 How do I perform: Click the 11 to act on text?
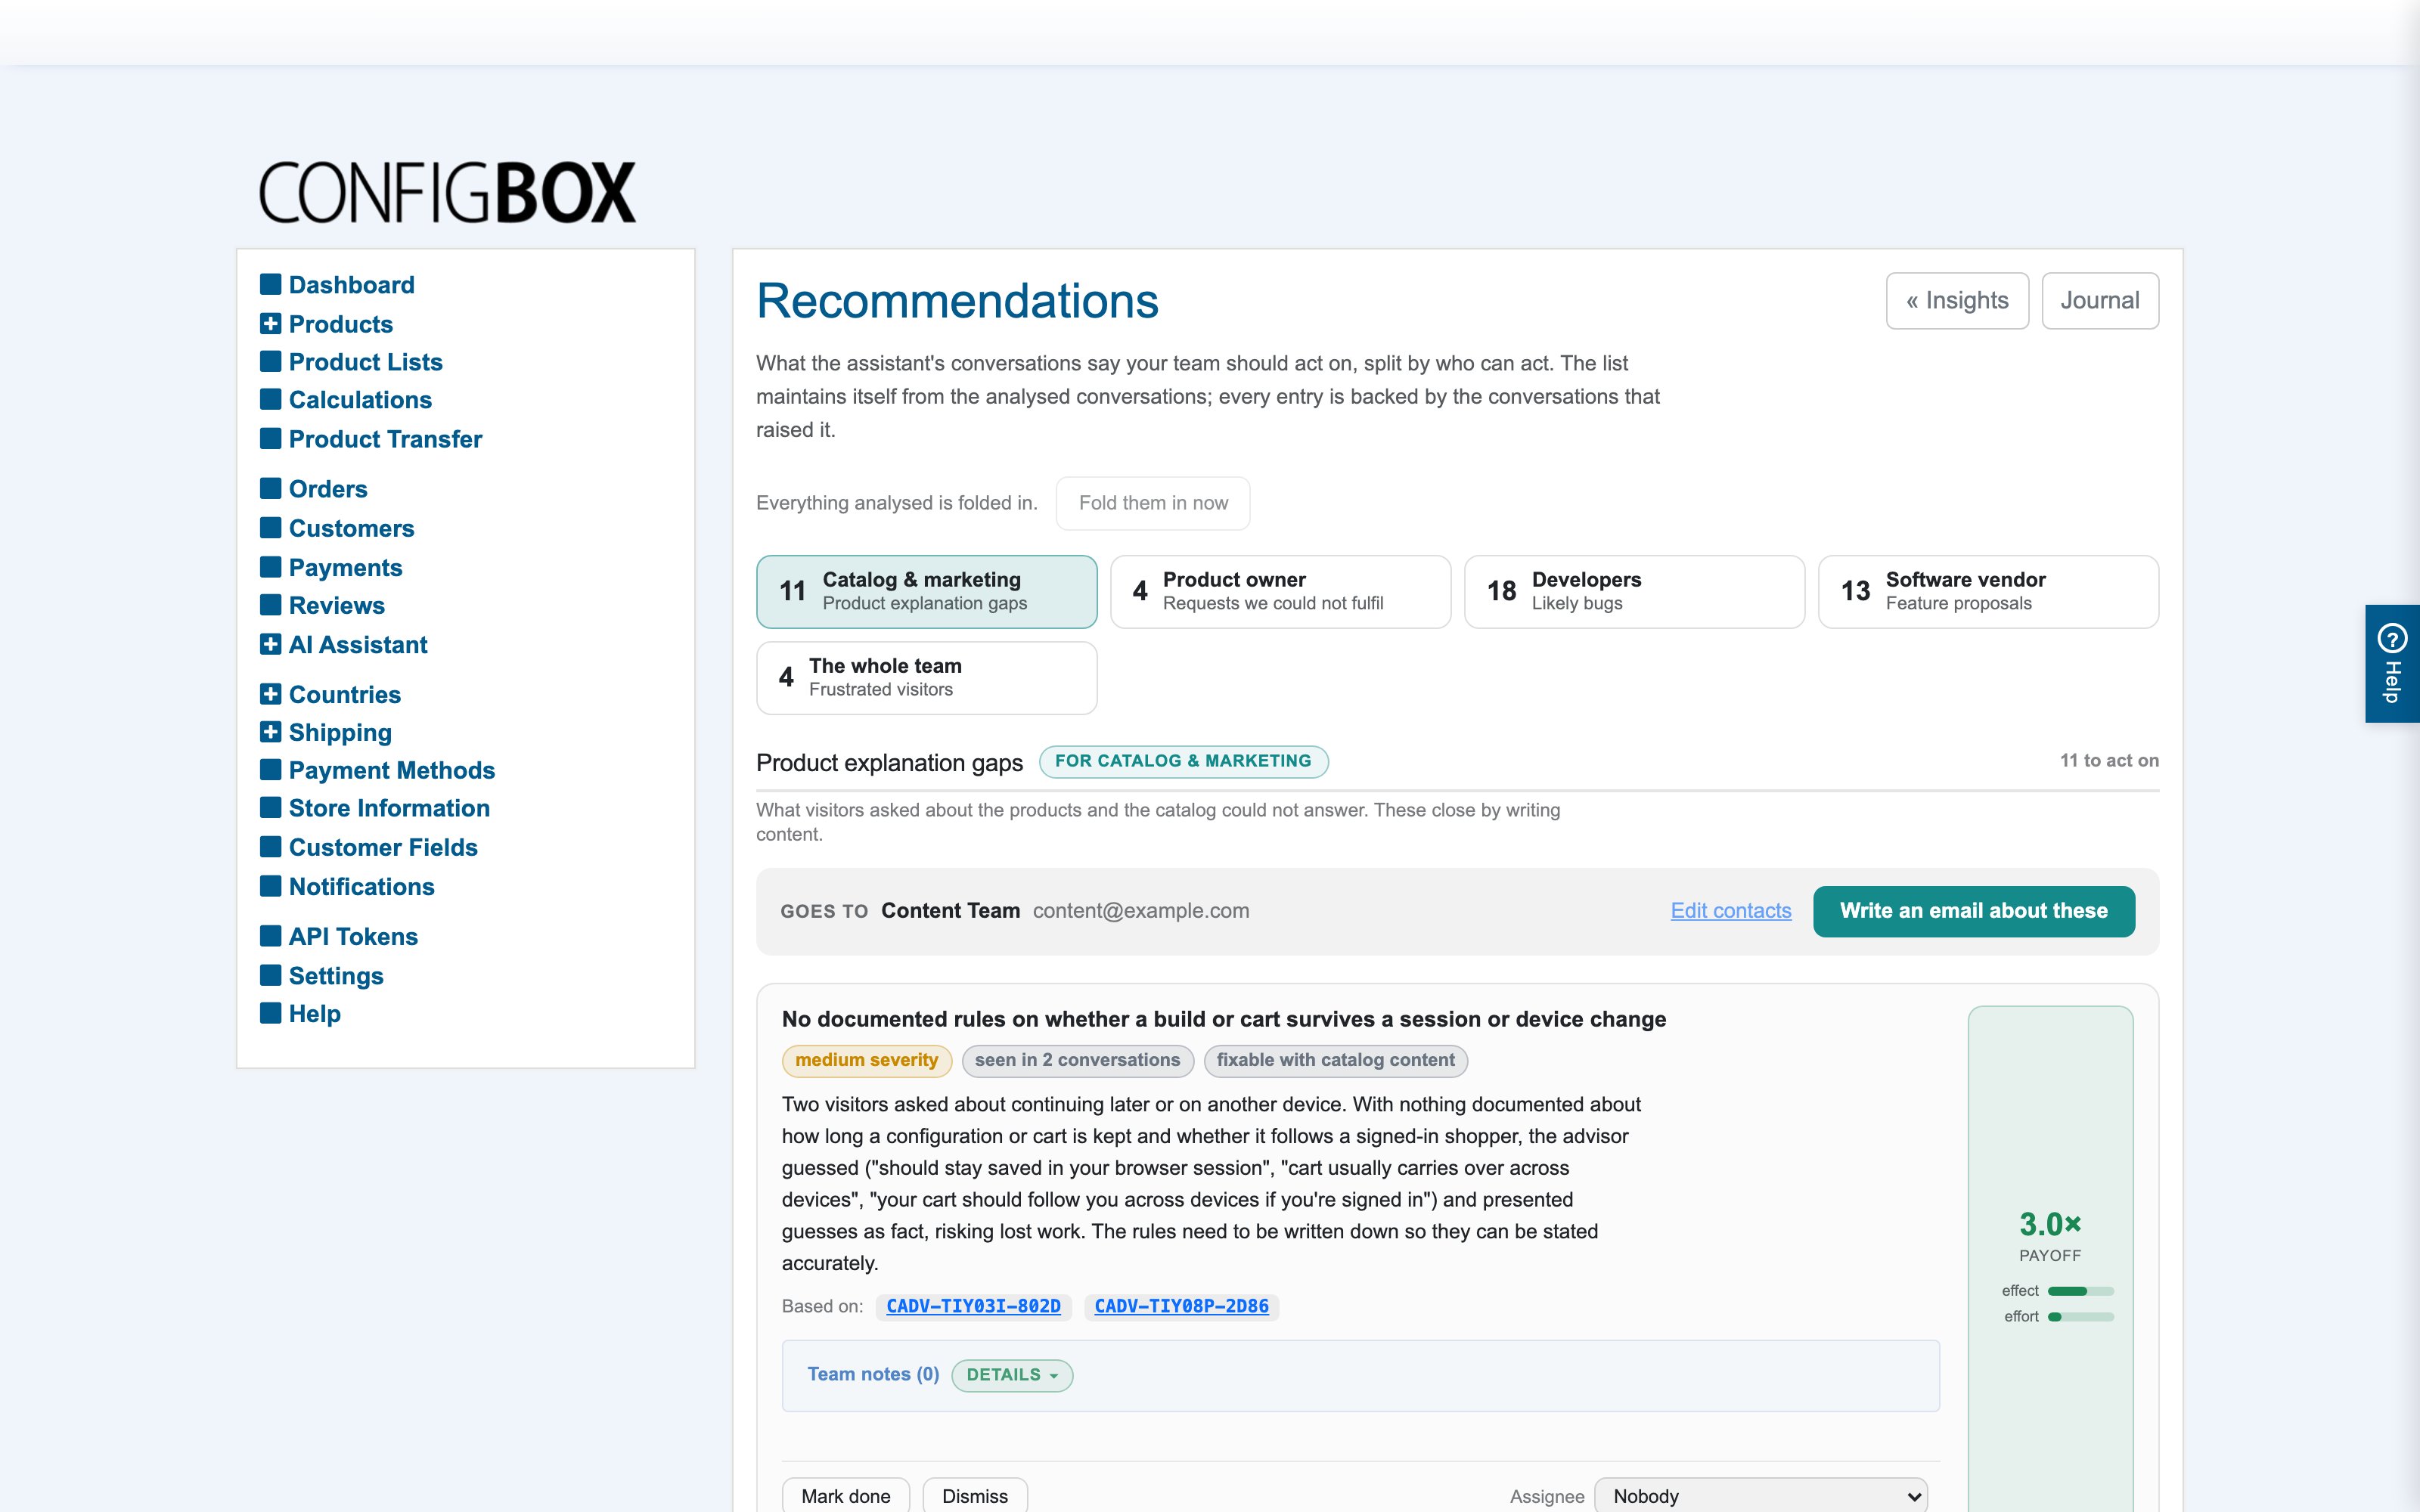tap(2109, 761)
